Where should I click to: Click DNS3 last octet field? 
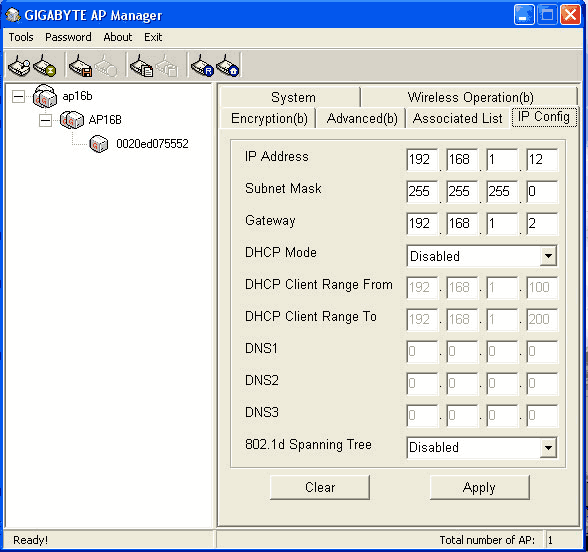coord(542,416)
